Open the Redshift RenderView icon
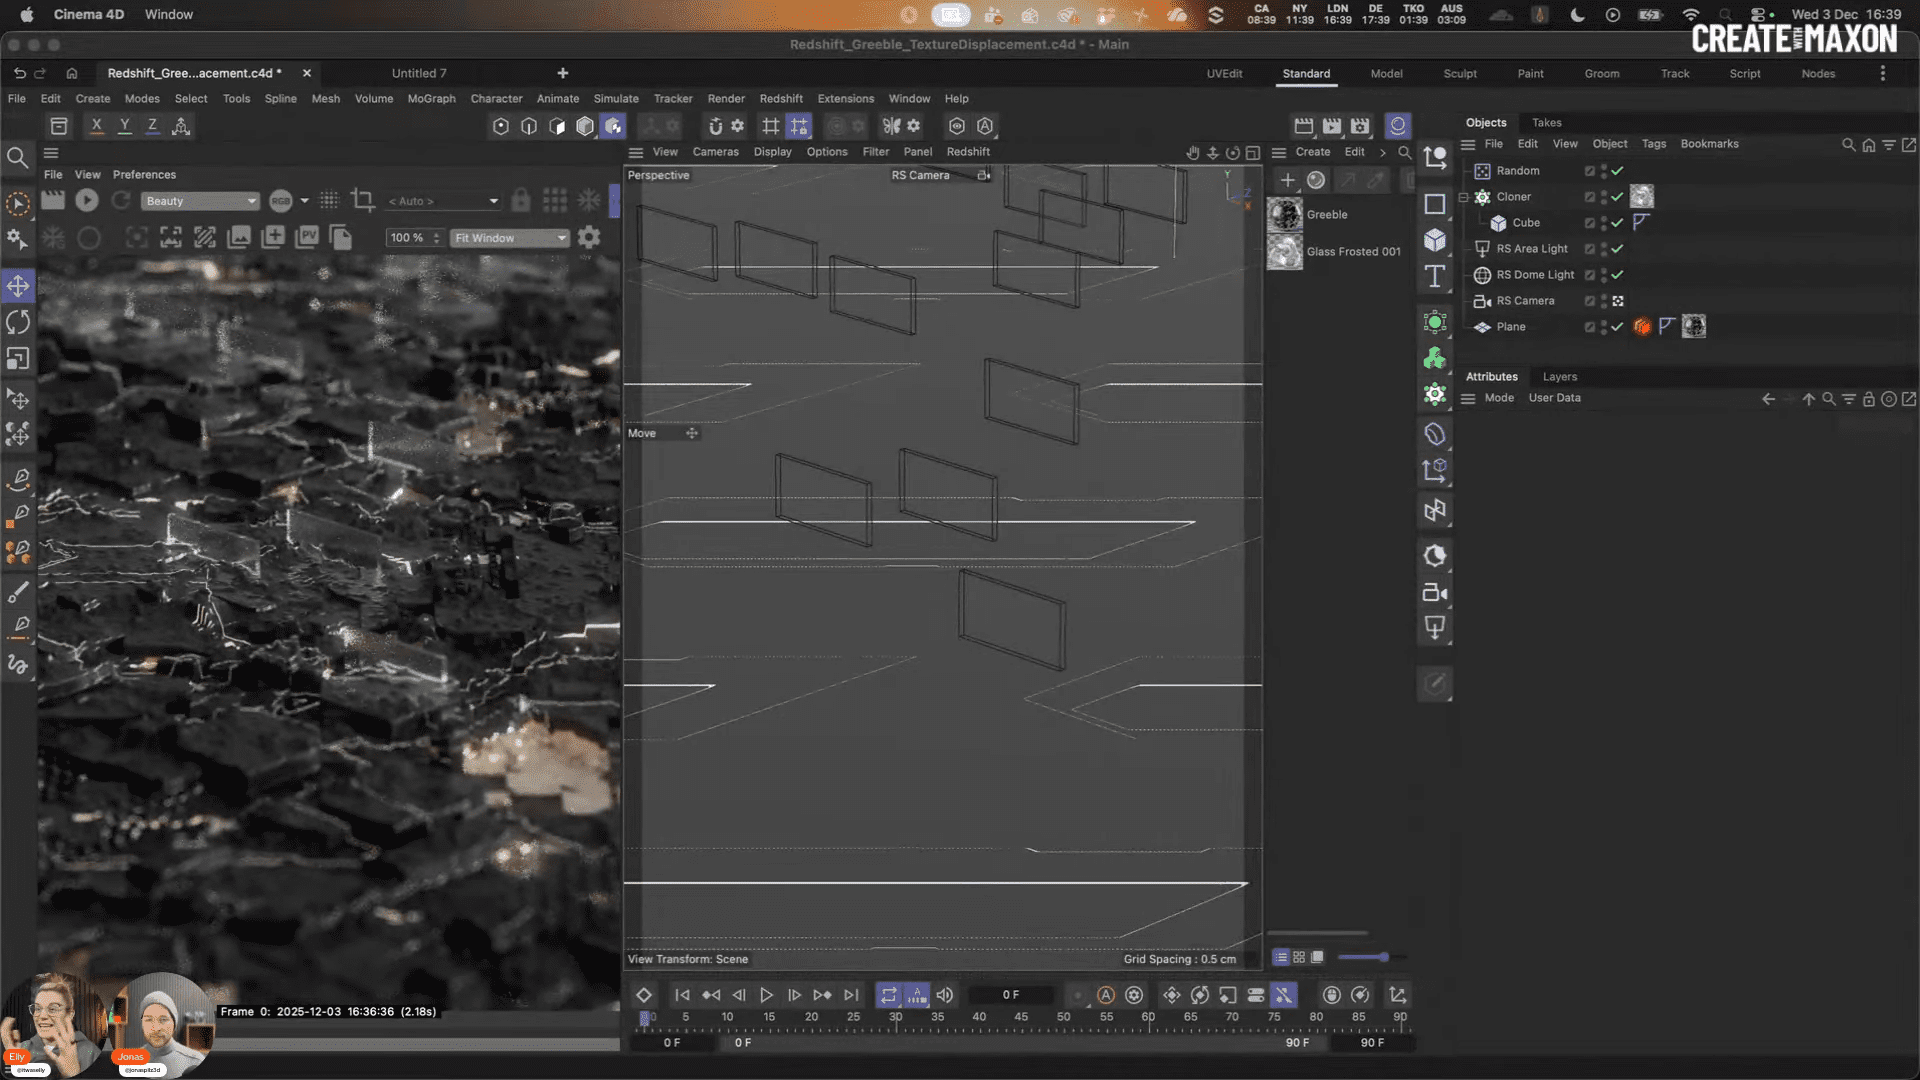Viewport: 1920px width, 1080px height. tap(1397, 125)
